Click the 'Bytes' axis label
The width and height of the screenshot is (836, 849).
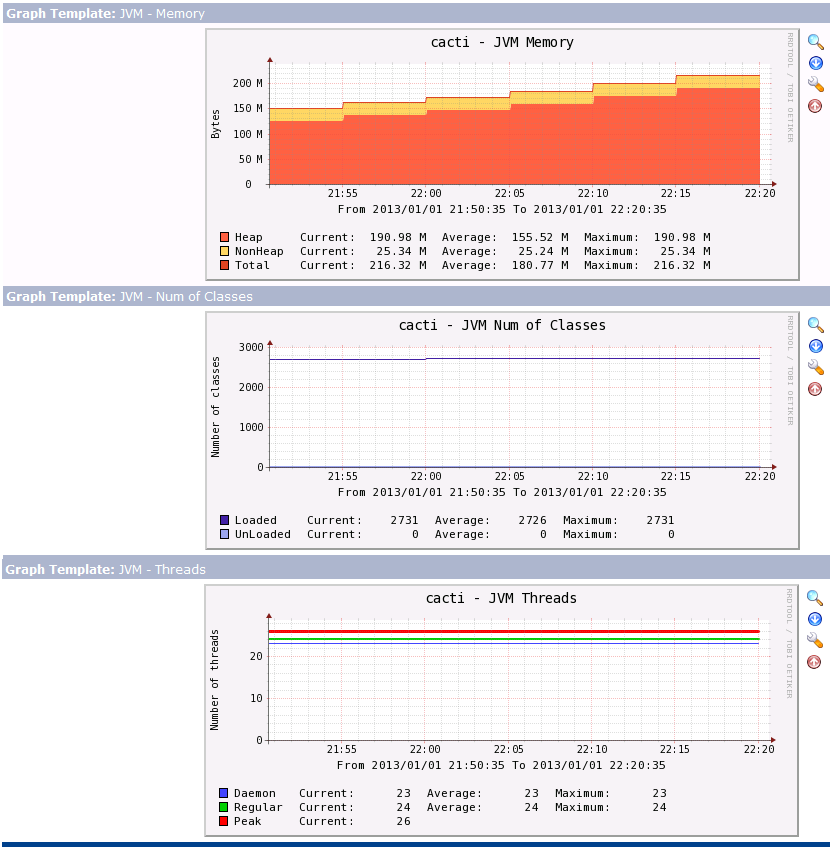[x=215, y=124]
